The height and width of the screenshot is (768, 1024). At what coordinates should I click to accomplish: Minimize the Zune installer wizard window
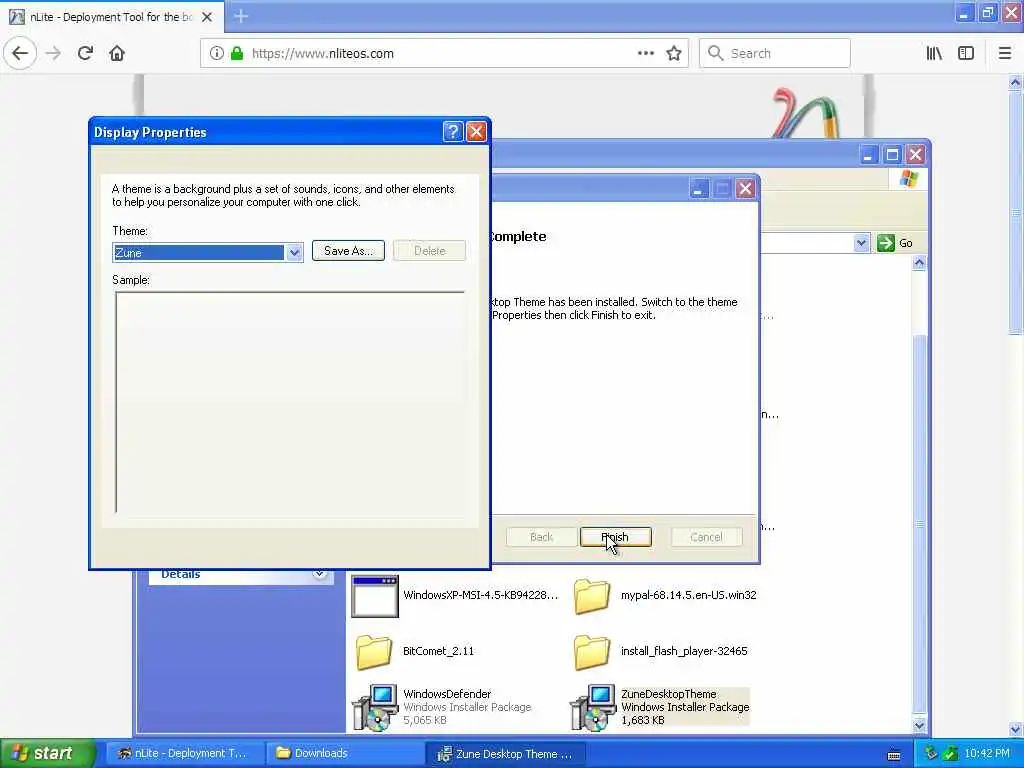[699, 189]
